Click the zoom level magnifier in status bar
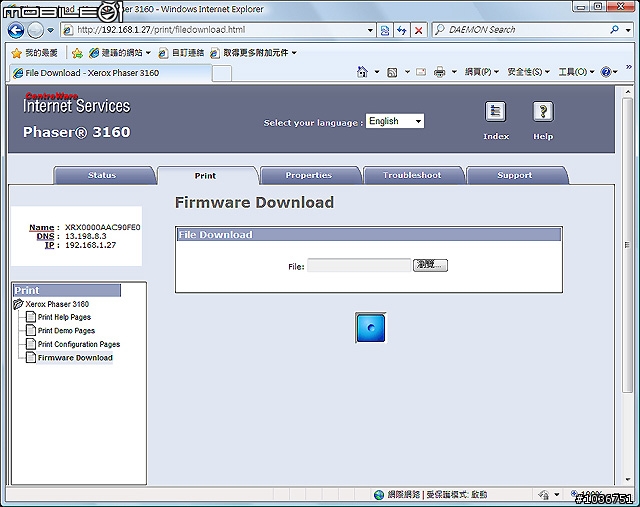The image size is (640, 507). coord(575,494)
